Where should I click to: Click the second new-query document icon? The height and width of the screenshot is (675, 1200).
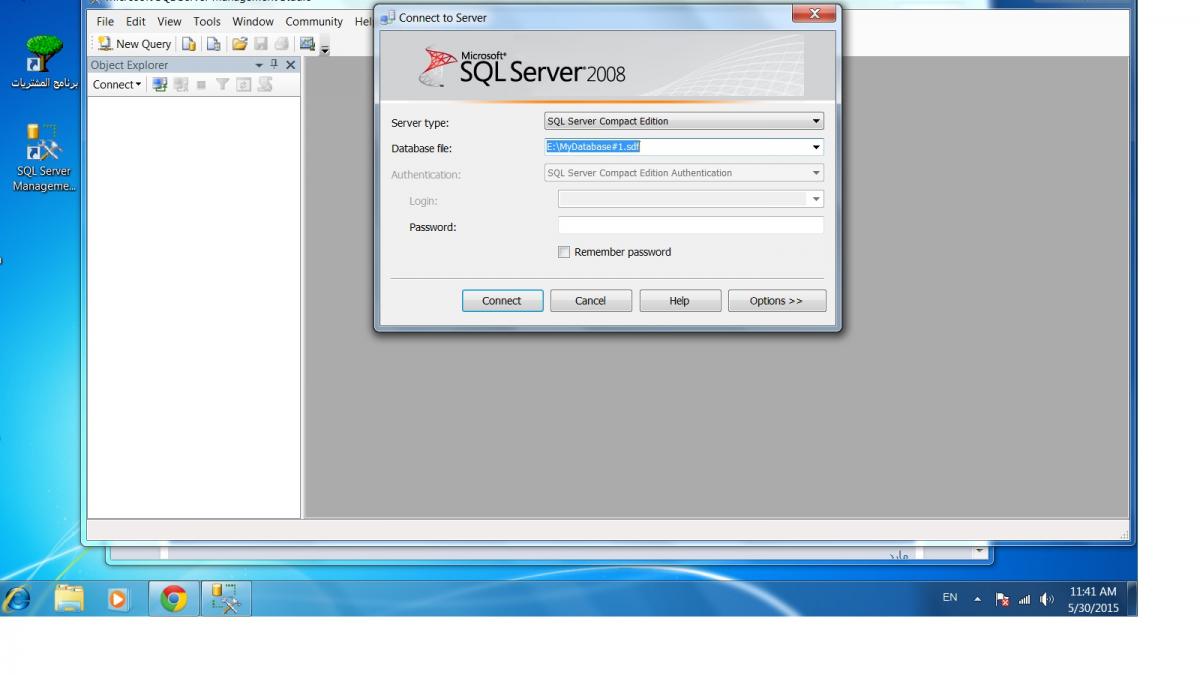click(213, 44)
